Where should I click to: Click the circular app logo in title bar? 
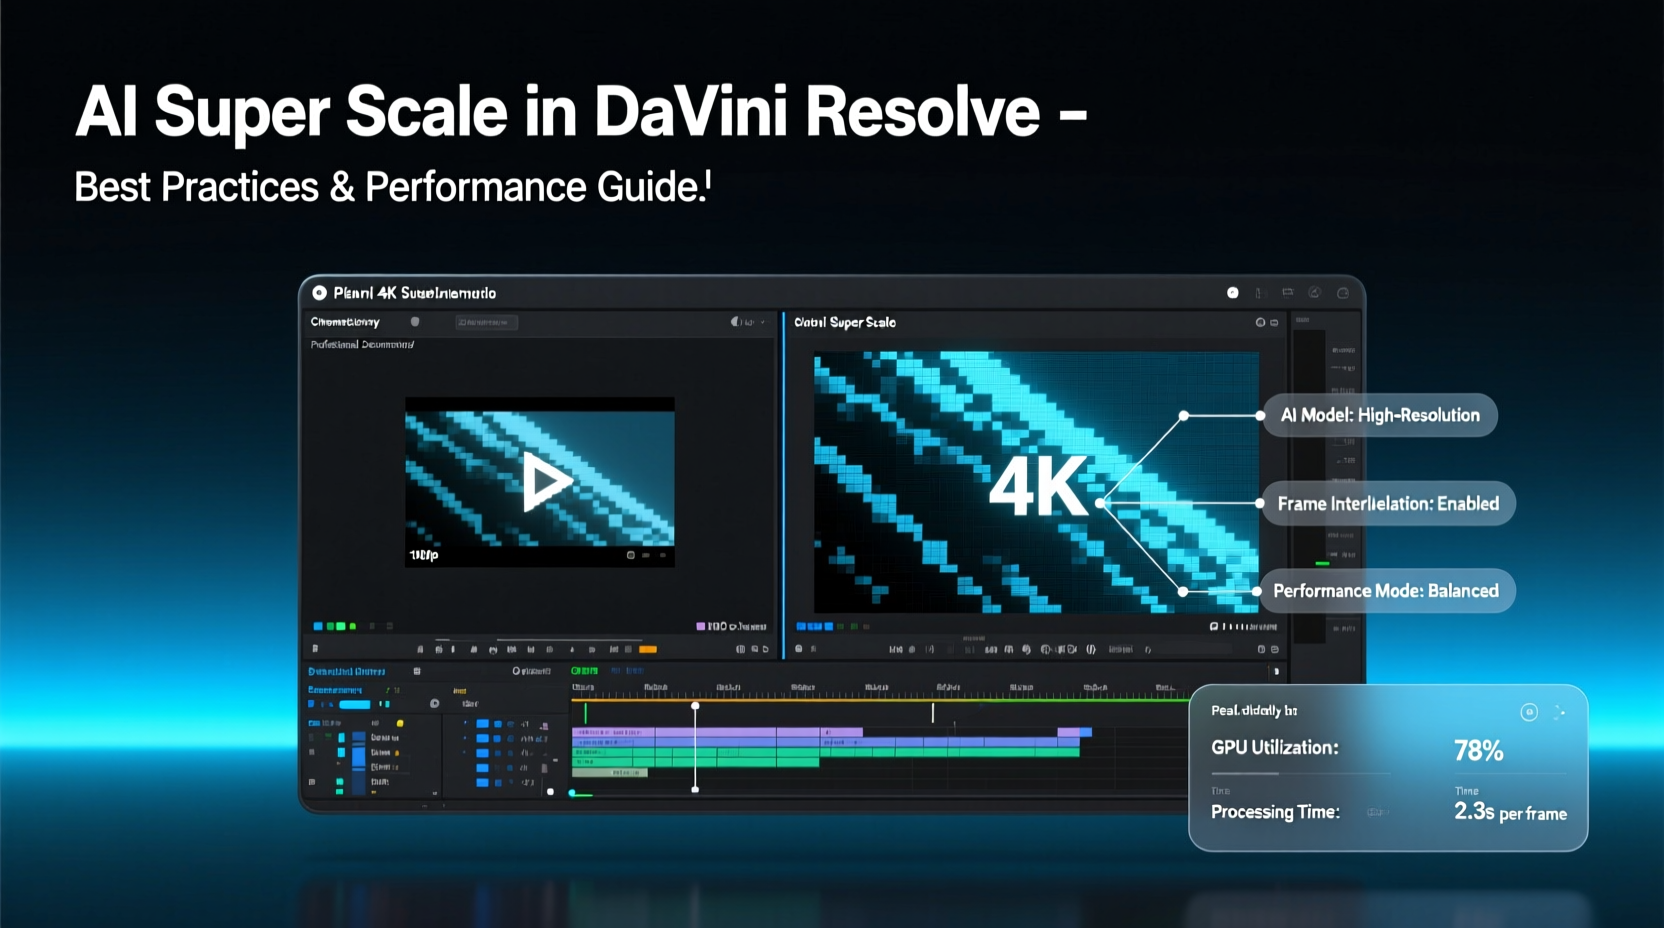pos(319,293)
